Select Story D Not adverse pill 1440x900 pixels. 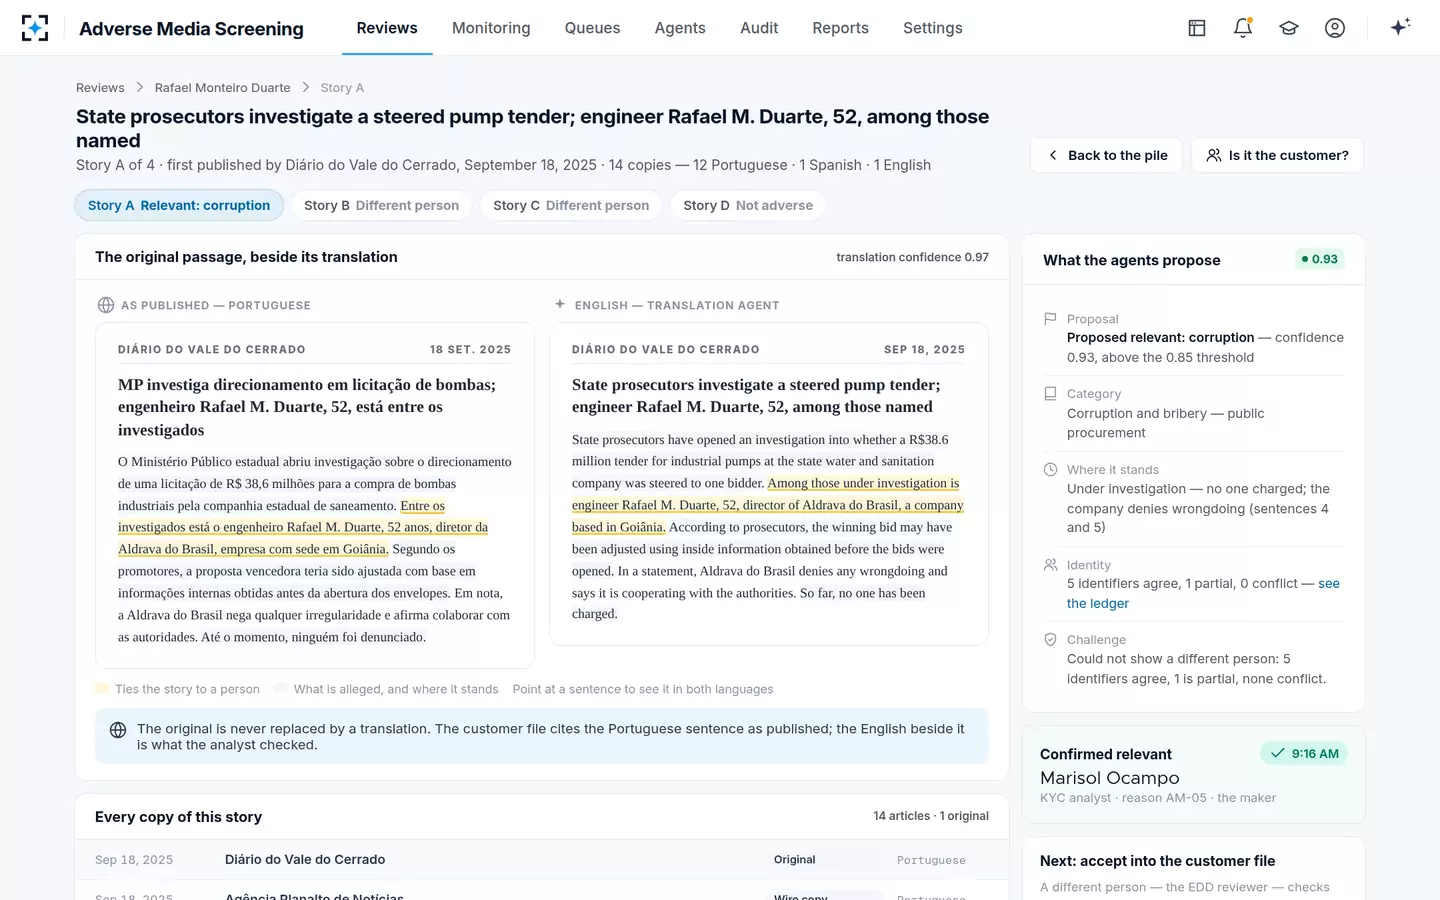(x=748, y=205)
